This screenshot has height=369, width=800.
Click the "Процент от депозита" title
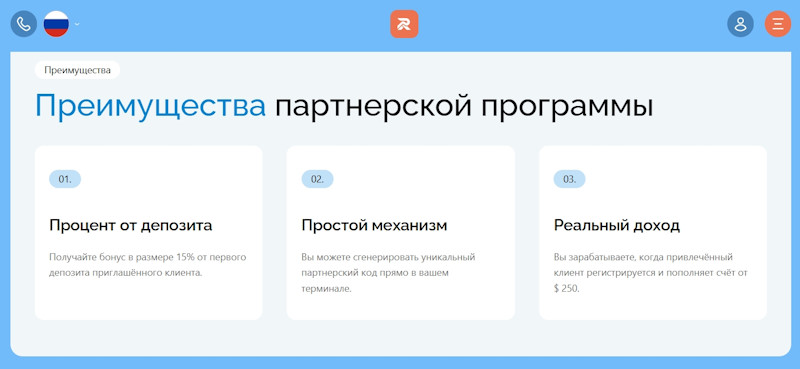click(131, 225)
